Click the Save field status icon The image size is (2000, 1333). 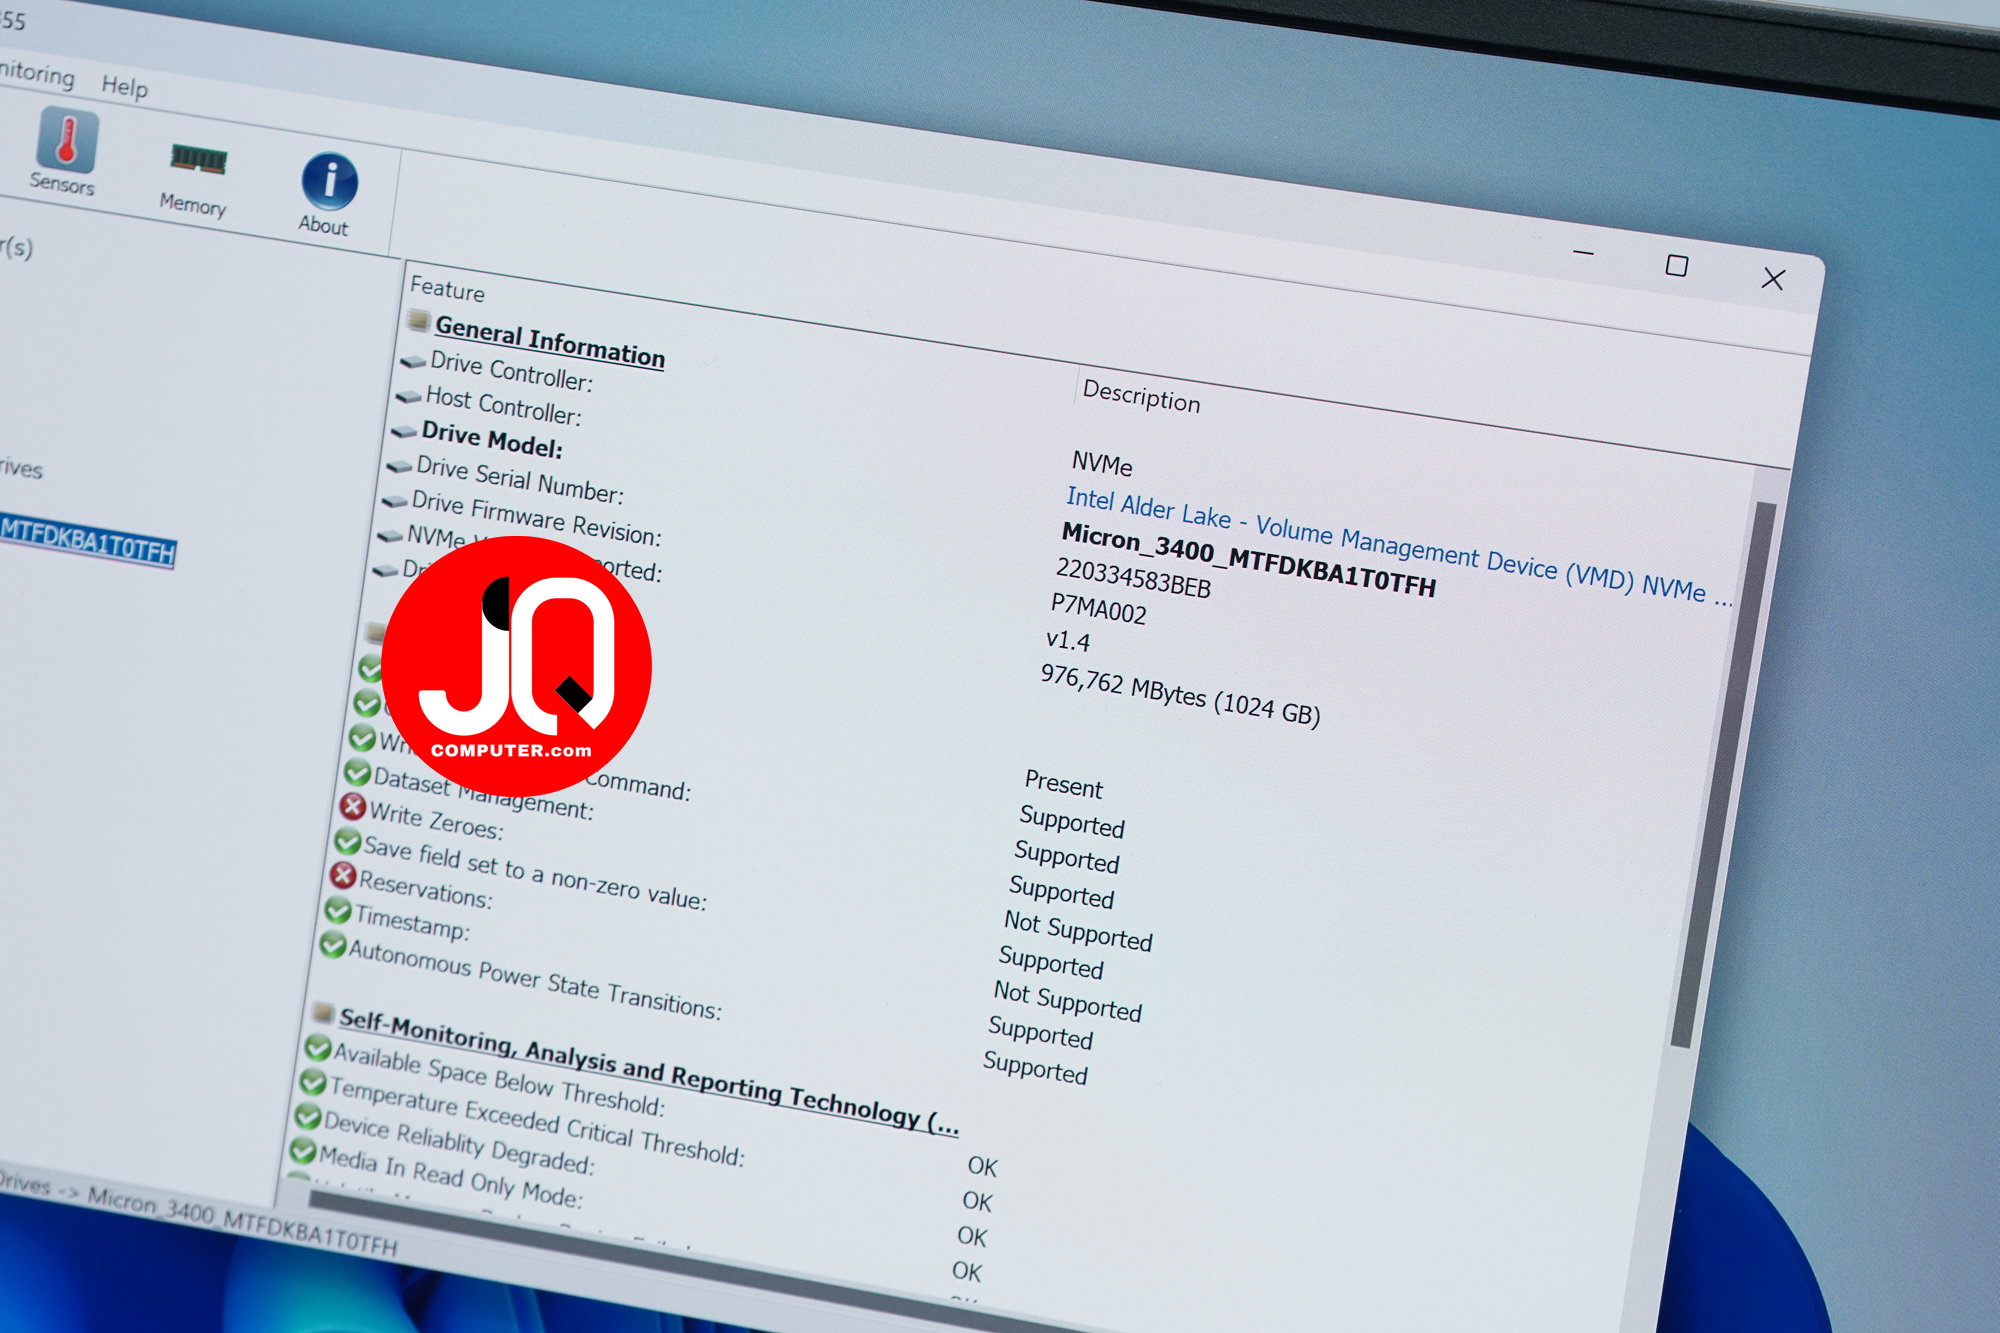click(347, 841)
